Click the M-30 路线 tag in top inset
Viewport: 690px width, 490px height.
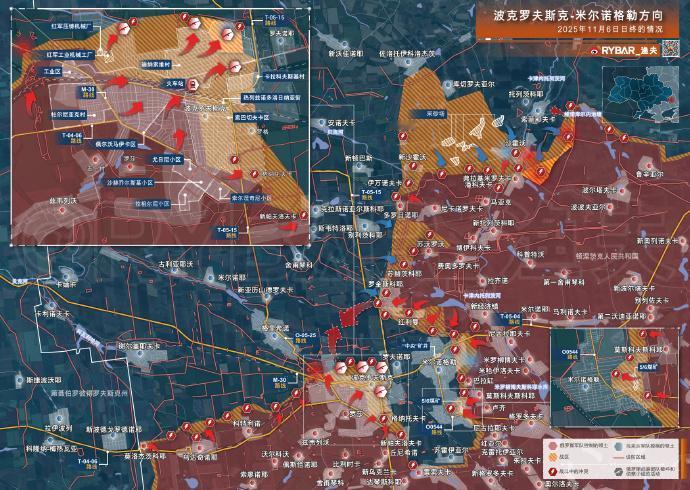click(88, 91)
